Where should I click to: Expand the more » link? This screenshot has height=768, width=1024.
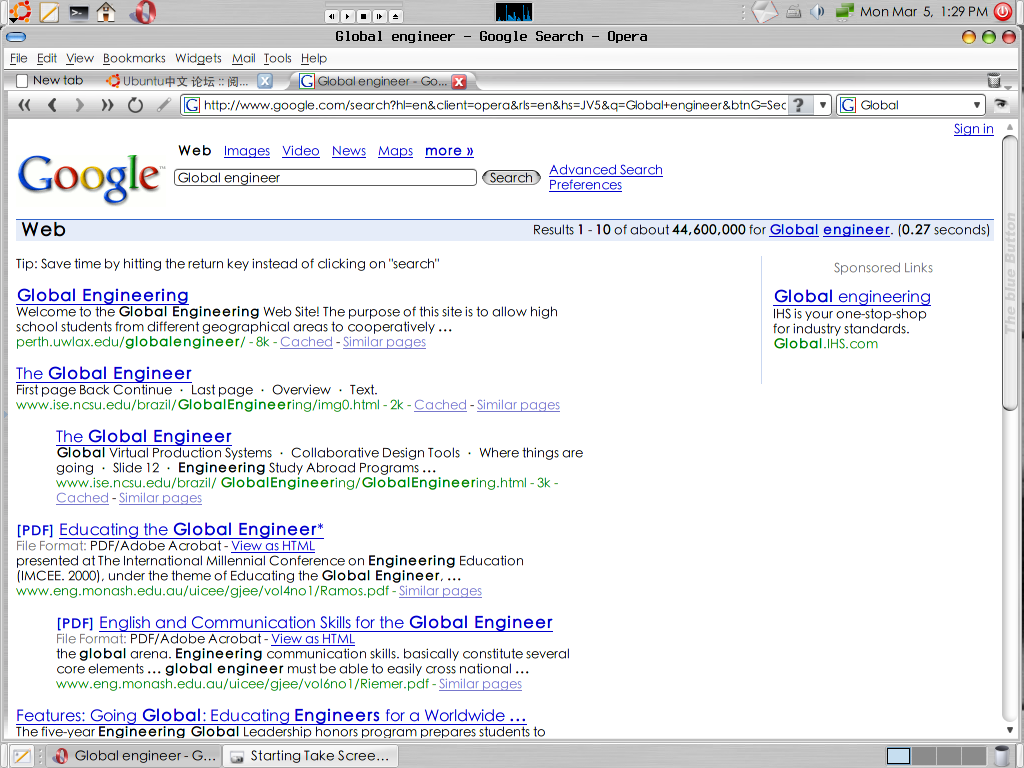pos(449,151)
